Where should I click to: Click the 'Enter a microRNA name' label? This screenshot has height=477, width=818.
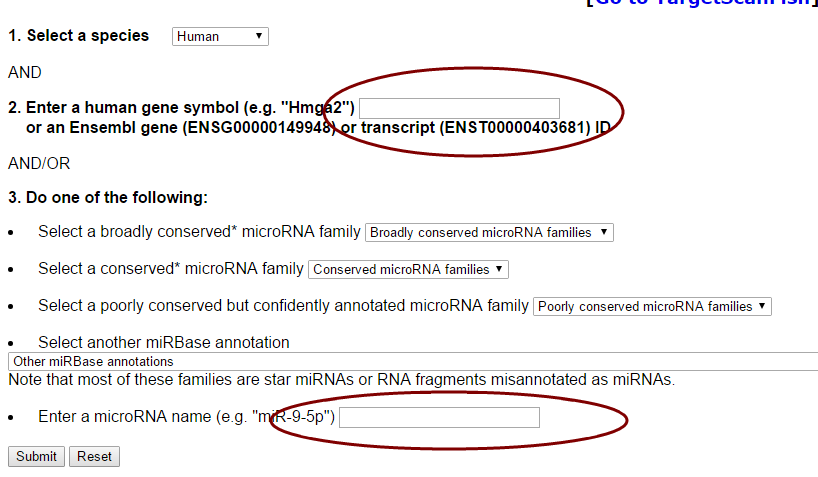coord(186,417)
